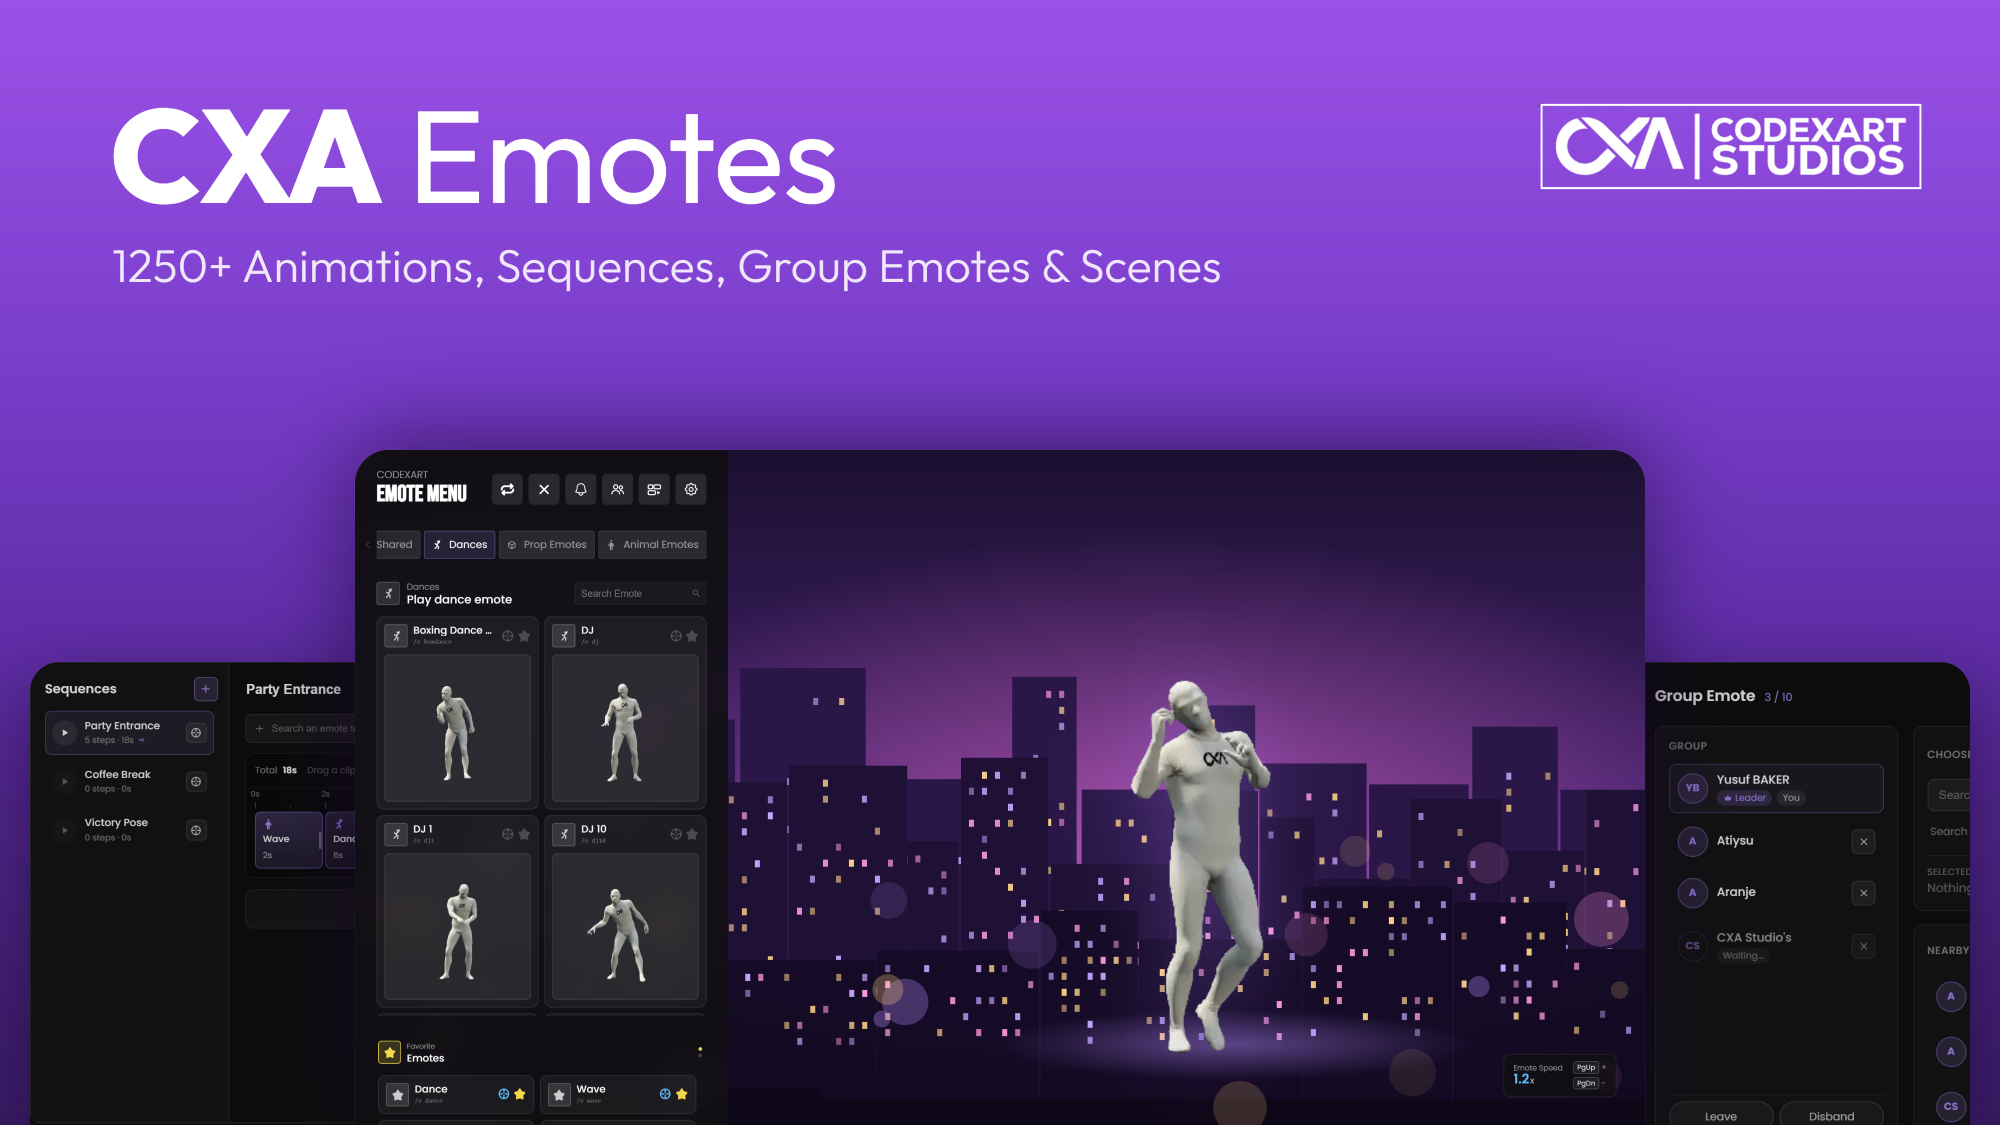Click the target icon beside Coffee Break sequence
This screenshot has width=2000, height=1125.
click(196, 781)
